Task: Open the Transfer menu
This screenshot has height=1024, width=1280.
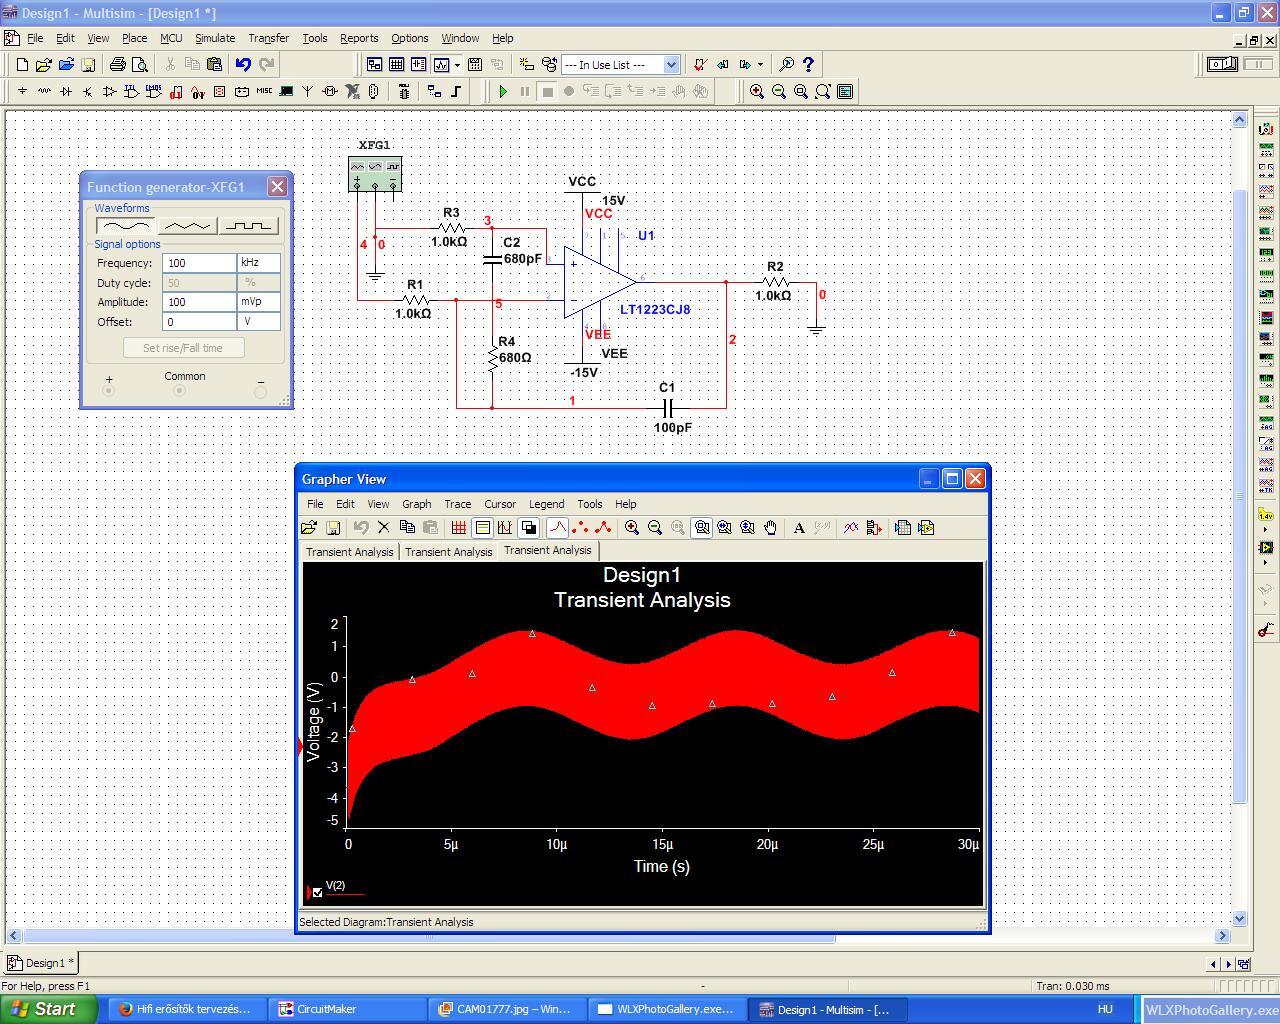Action: click(x=268, y=38)
